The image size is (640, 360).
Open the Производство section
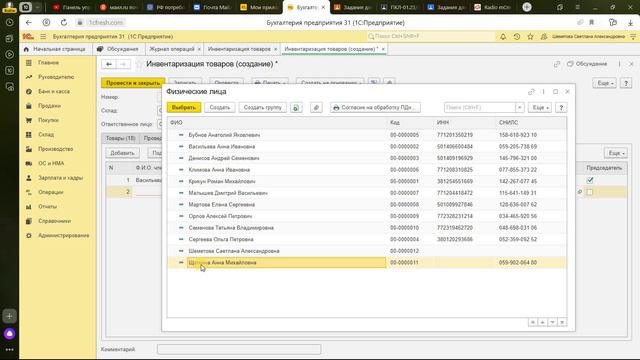point(55,149)
